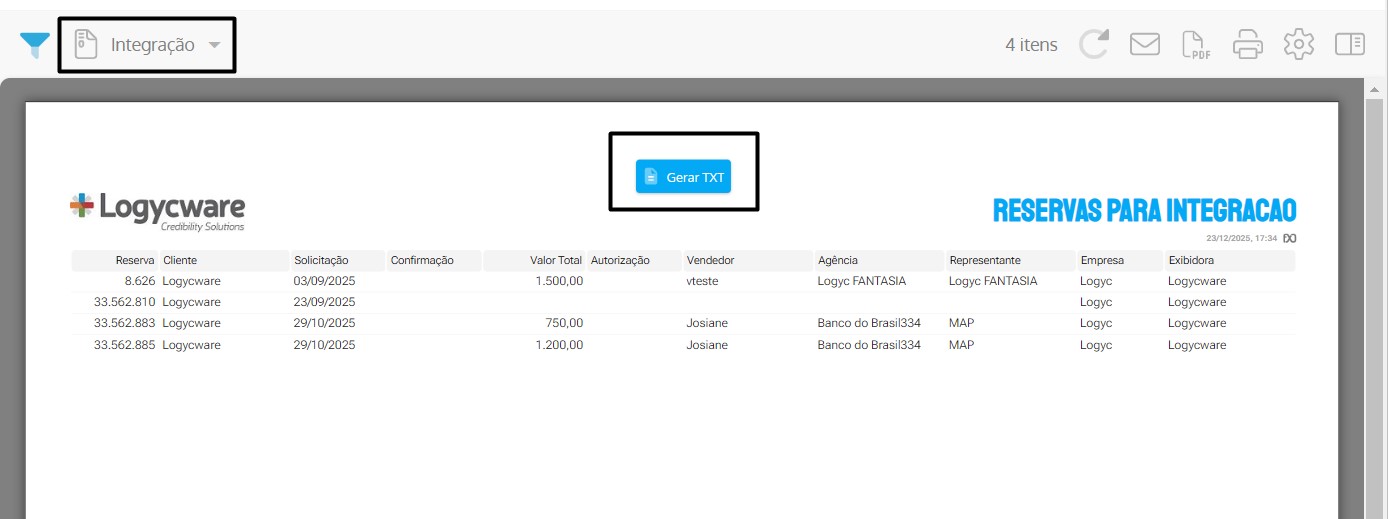The width and height of the screenshot is (1388, 519).
Task: Export the report to PDF
Action: pos(1195,45)
